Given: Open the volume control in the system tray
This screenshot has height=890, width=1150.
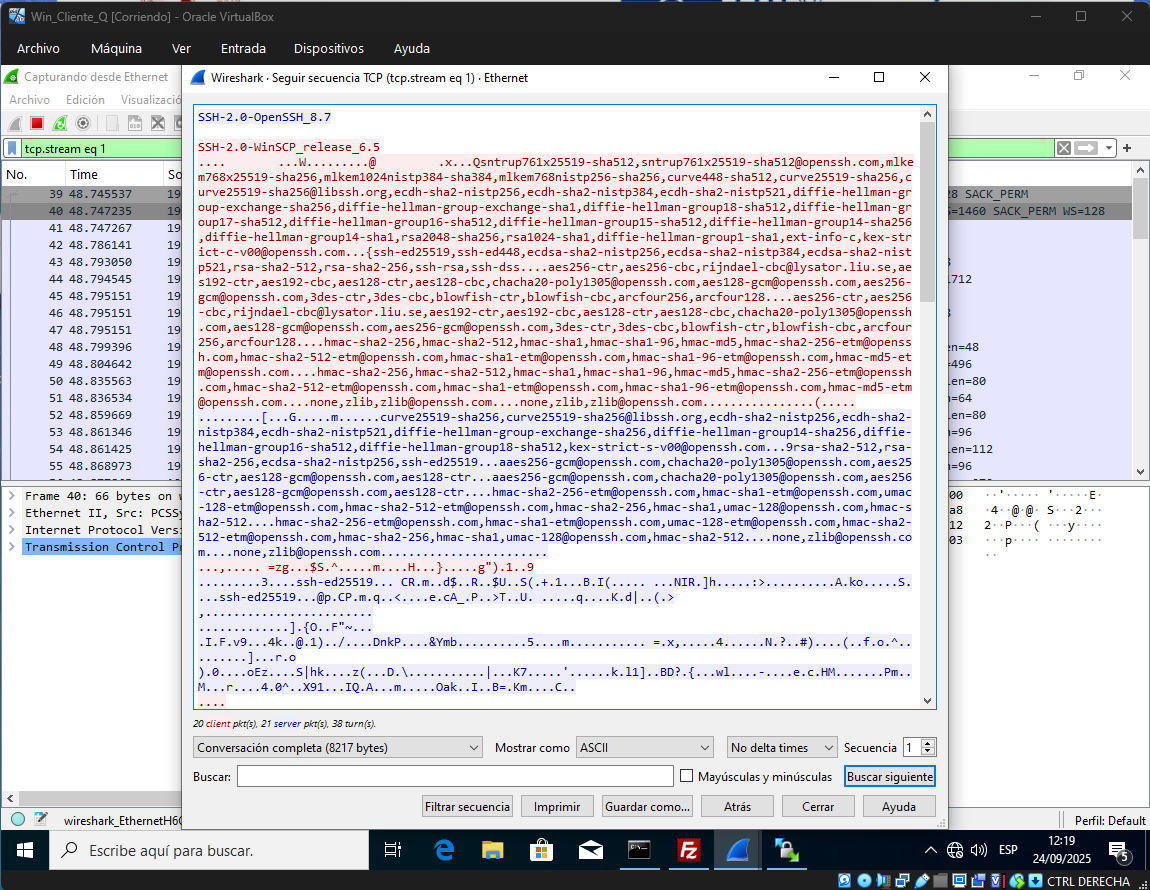Looking at the screenshot, I should (978, 850).
